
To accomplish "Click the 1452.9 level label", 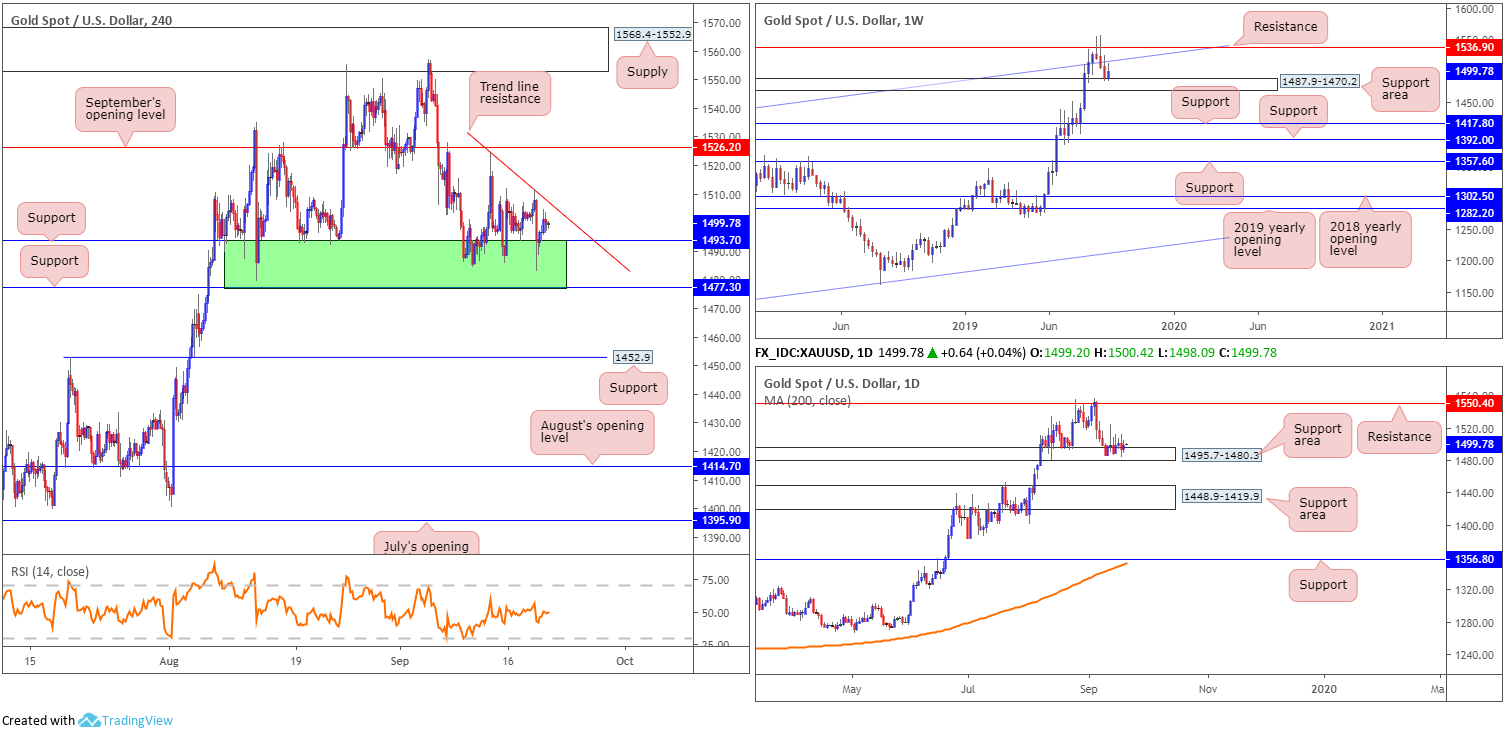I will (x=633, y=357).
